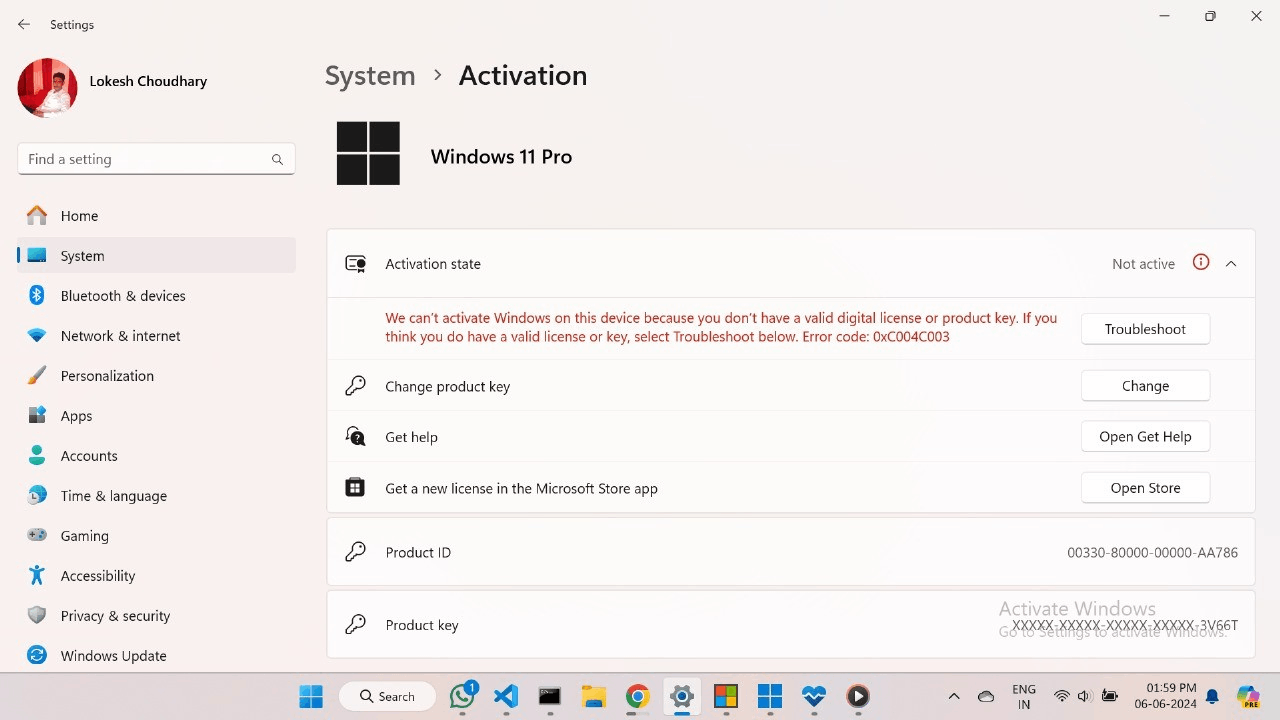1280x720 pixels.
Task: Click the Privacy & security shield icon
Action: point(37,616)
